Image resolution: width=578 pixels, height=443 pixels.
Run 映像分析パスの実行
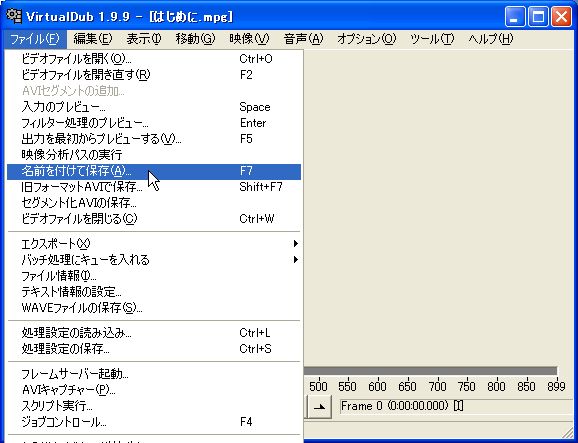point(154,155)
